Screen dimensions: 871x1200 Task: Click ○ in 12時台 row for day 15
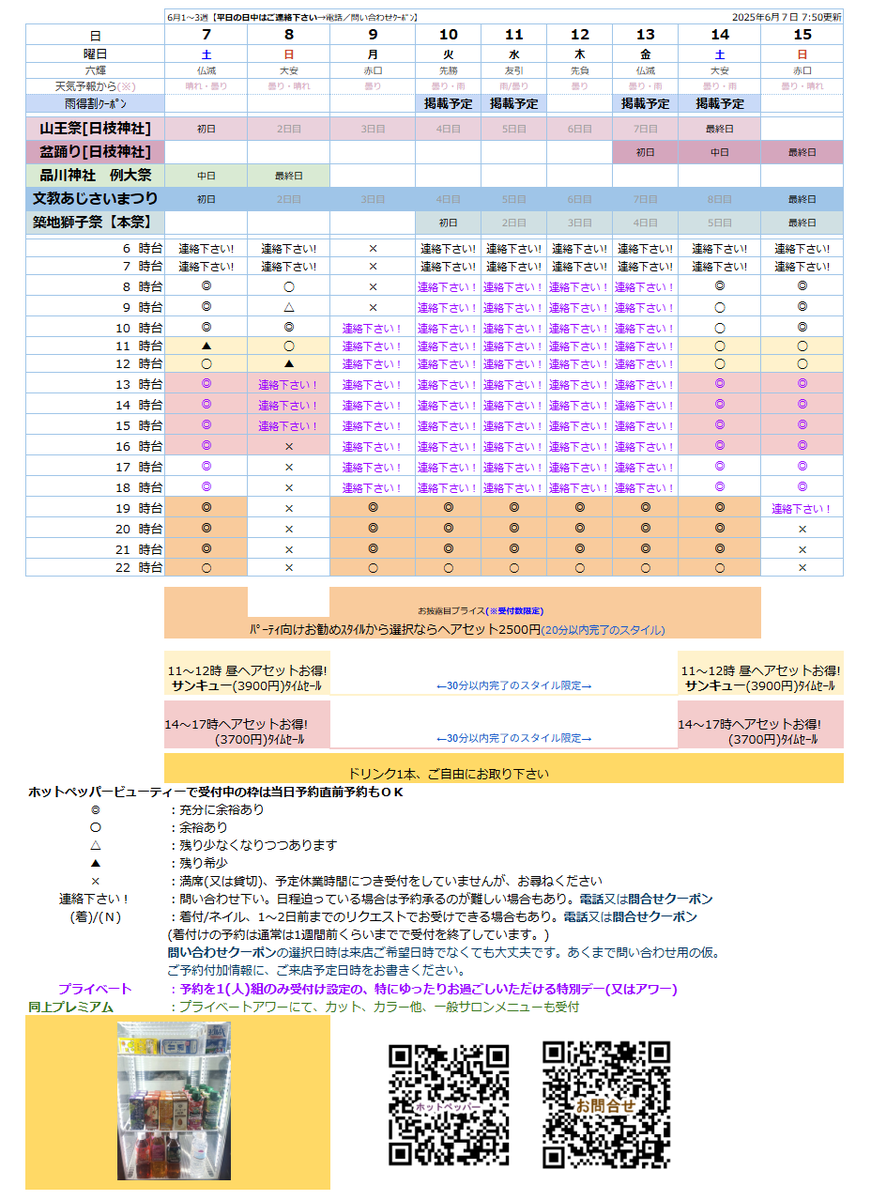tap(802, 364)
